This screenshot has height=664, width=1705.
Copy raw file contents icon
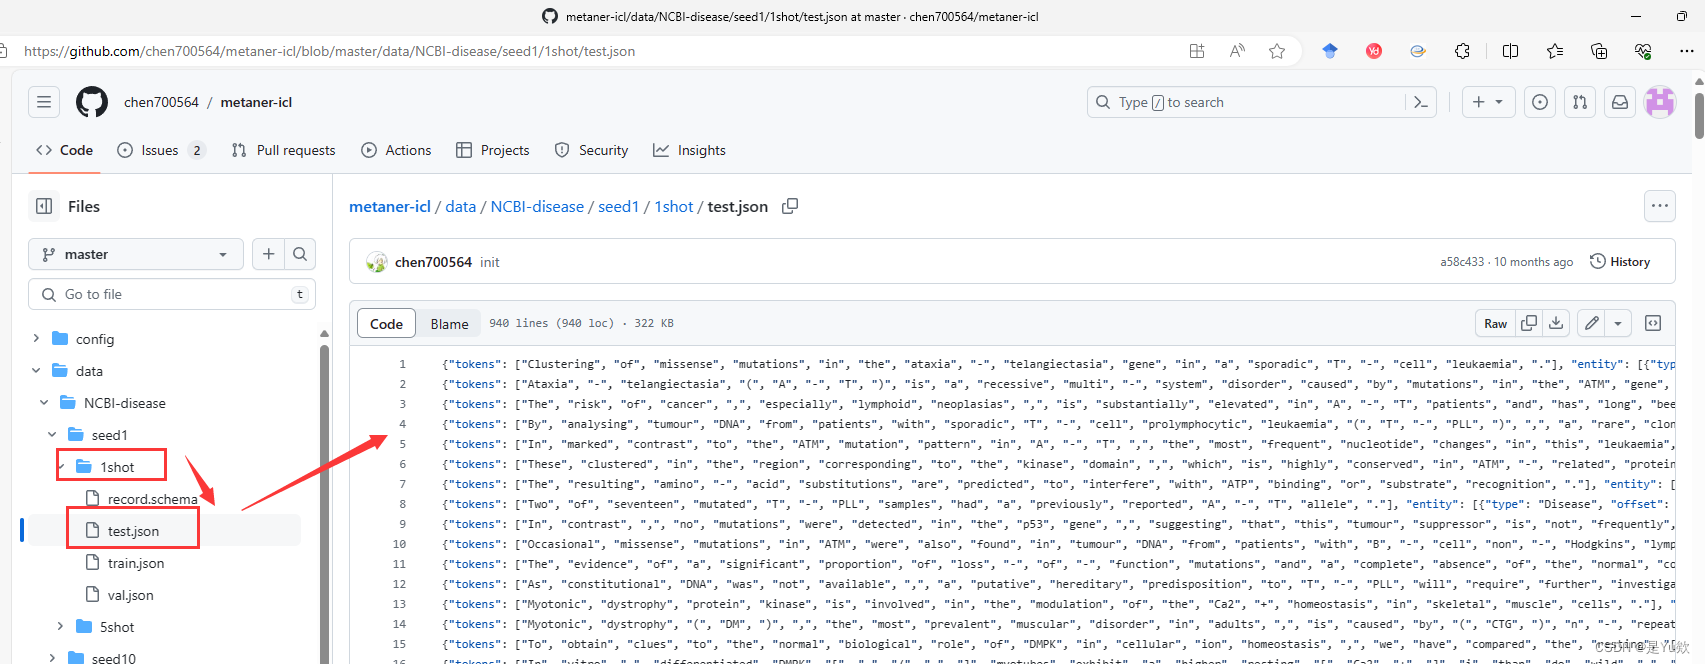[x=1529, y=323]
